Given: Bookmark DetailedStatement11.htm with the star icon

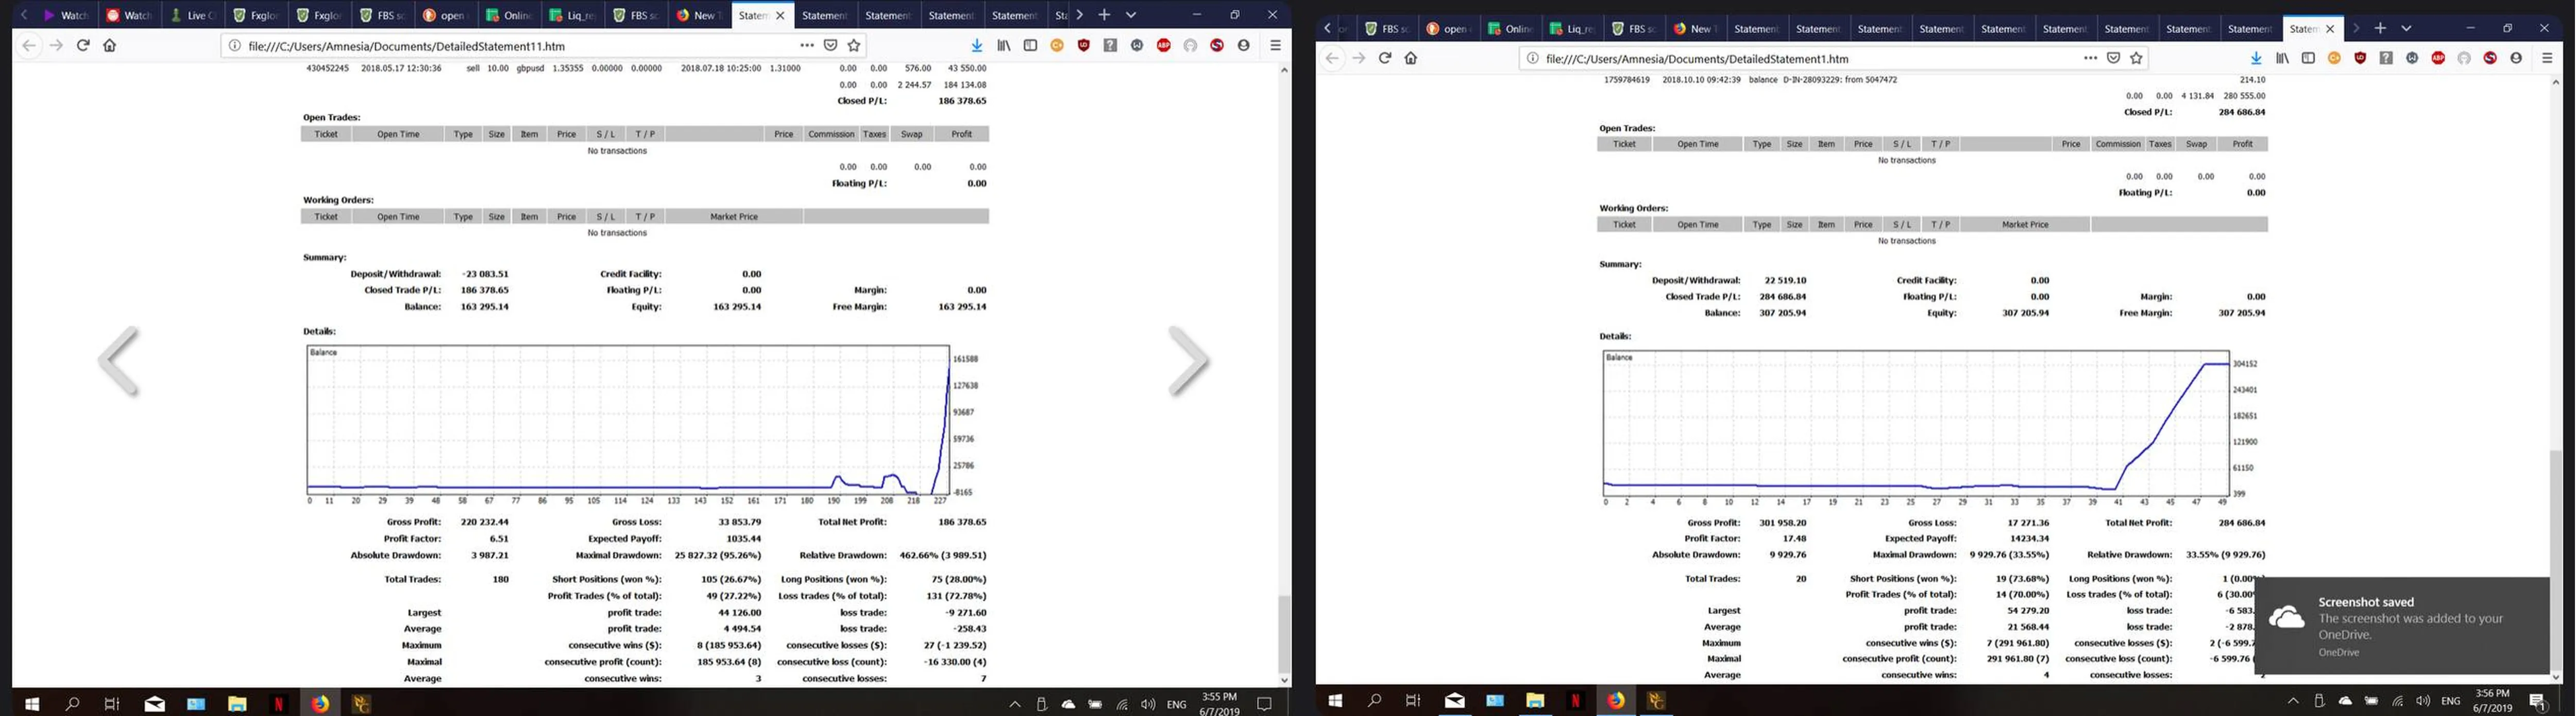Looking at the screenshot, I should pos(854,45).
